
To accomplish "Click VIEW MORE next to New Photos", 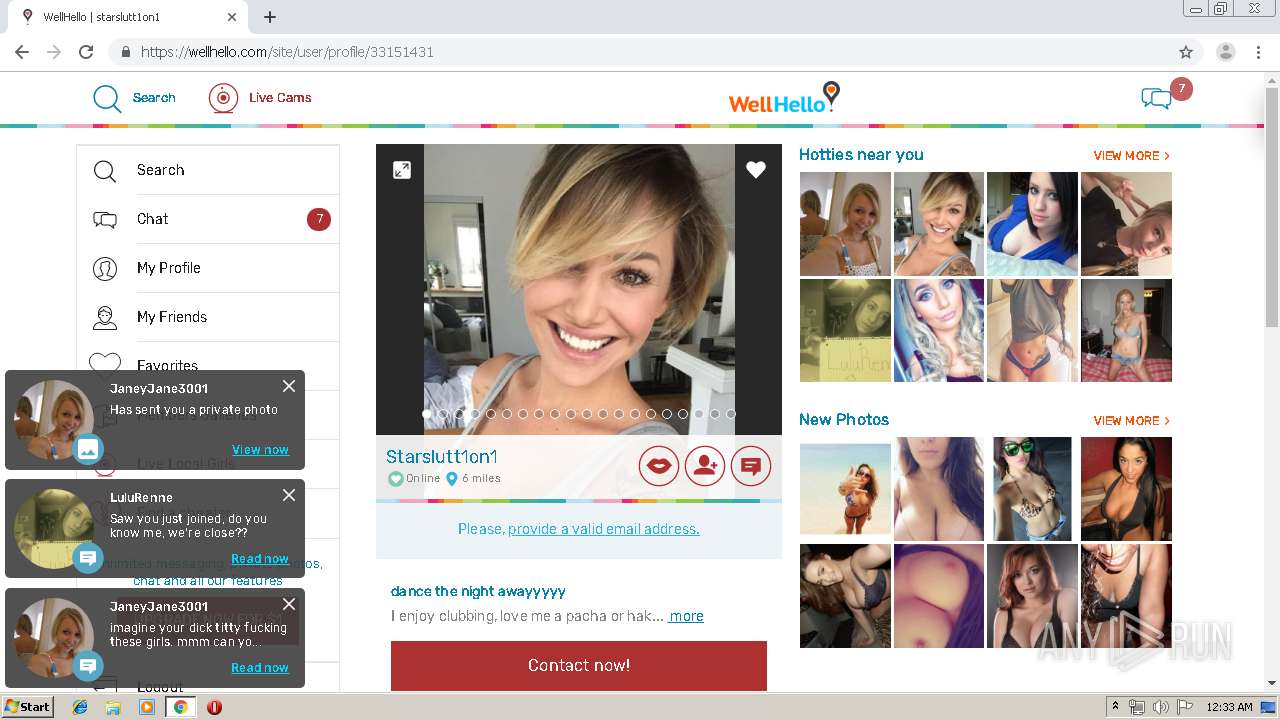I will [x=1131, y=421].
